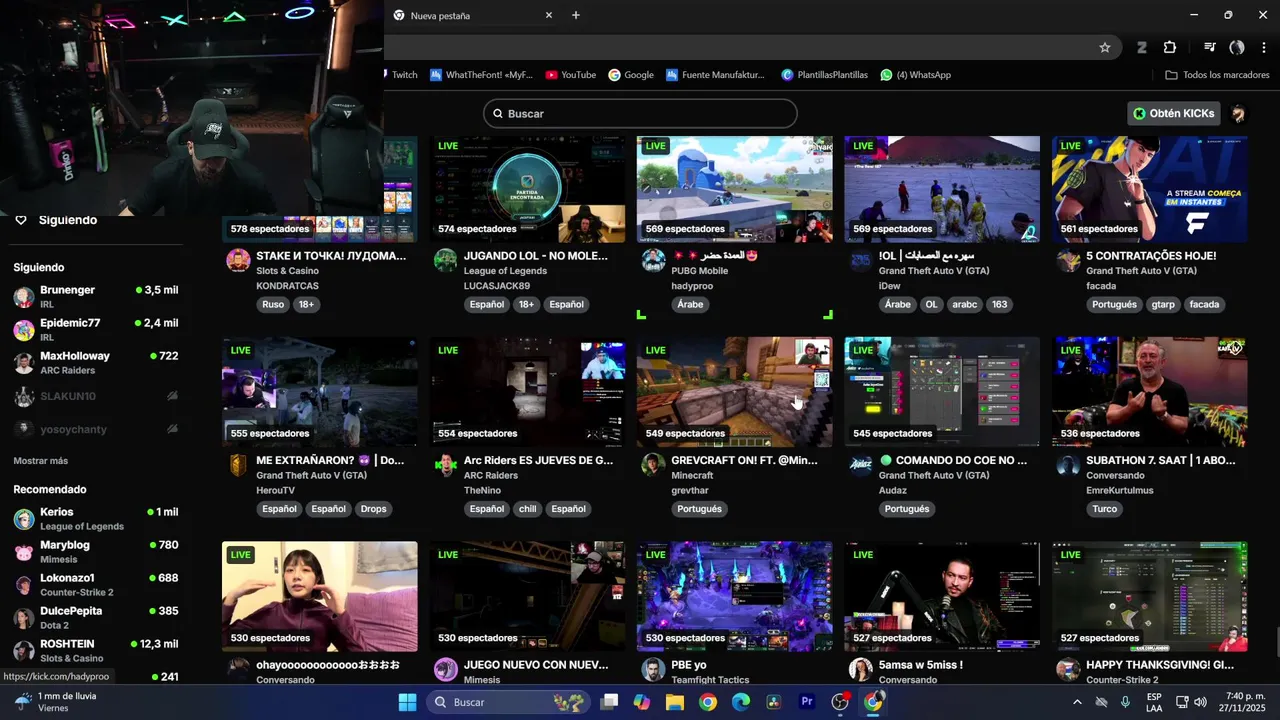Open the ohayooo Conversando stream thumbnail

pyautogui.click(x=320, y=596)
